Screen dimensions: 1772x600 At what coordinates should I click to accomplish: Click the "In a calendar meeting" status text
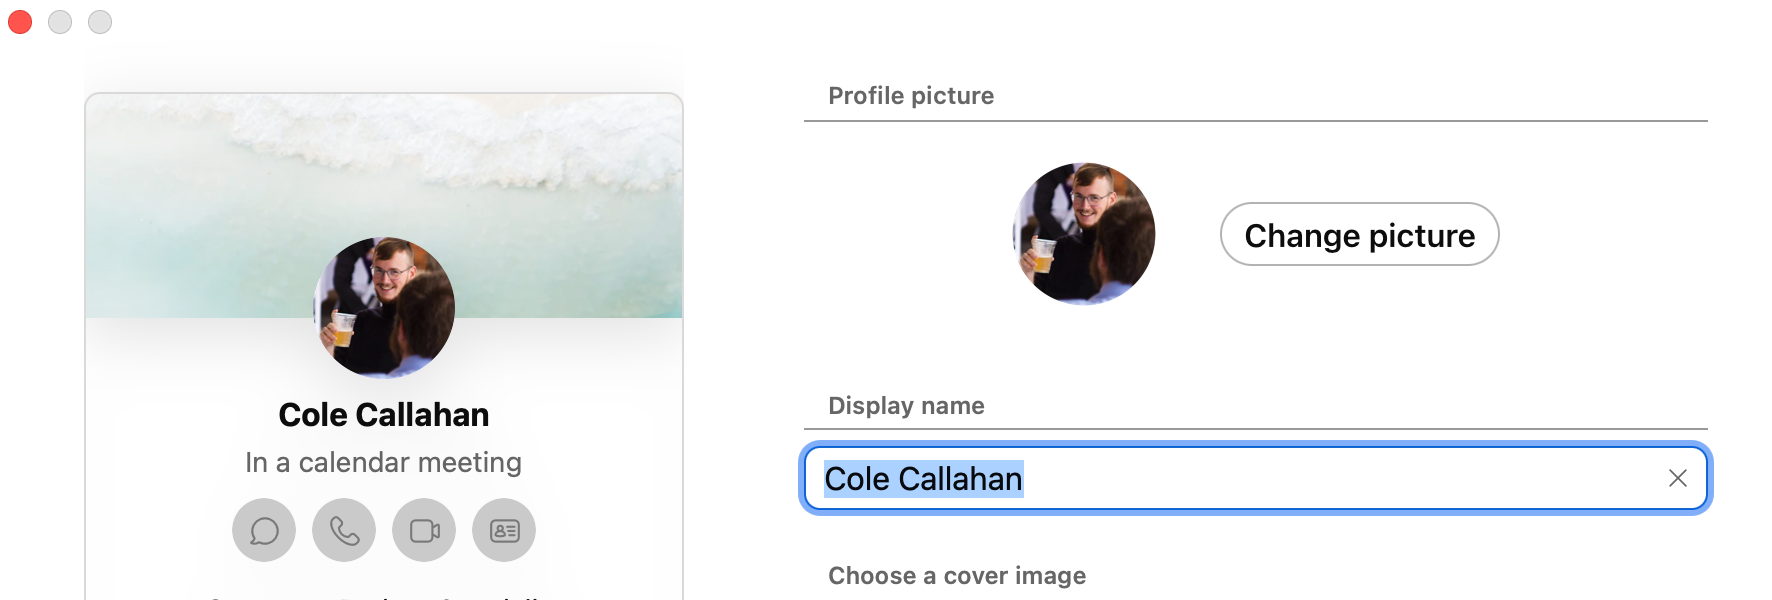[x=384, y=462]
